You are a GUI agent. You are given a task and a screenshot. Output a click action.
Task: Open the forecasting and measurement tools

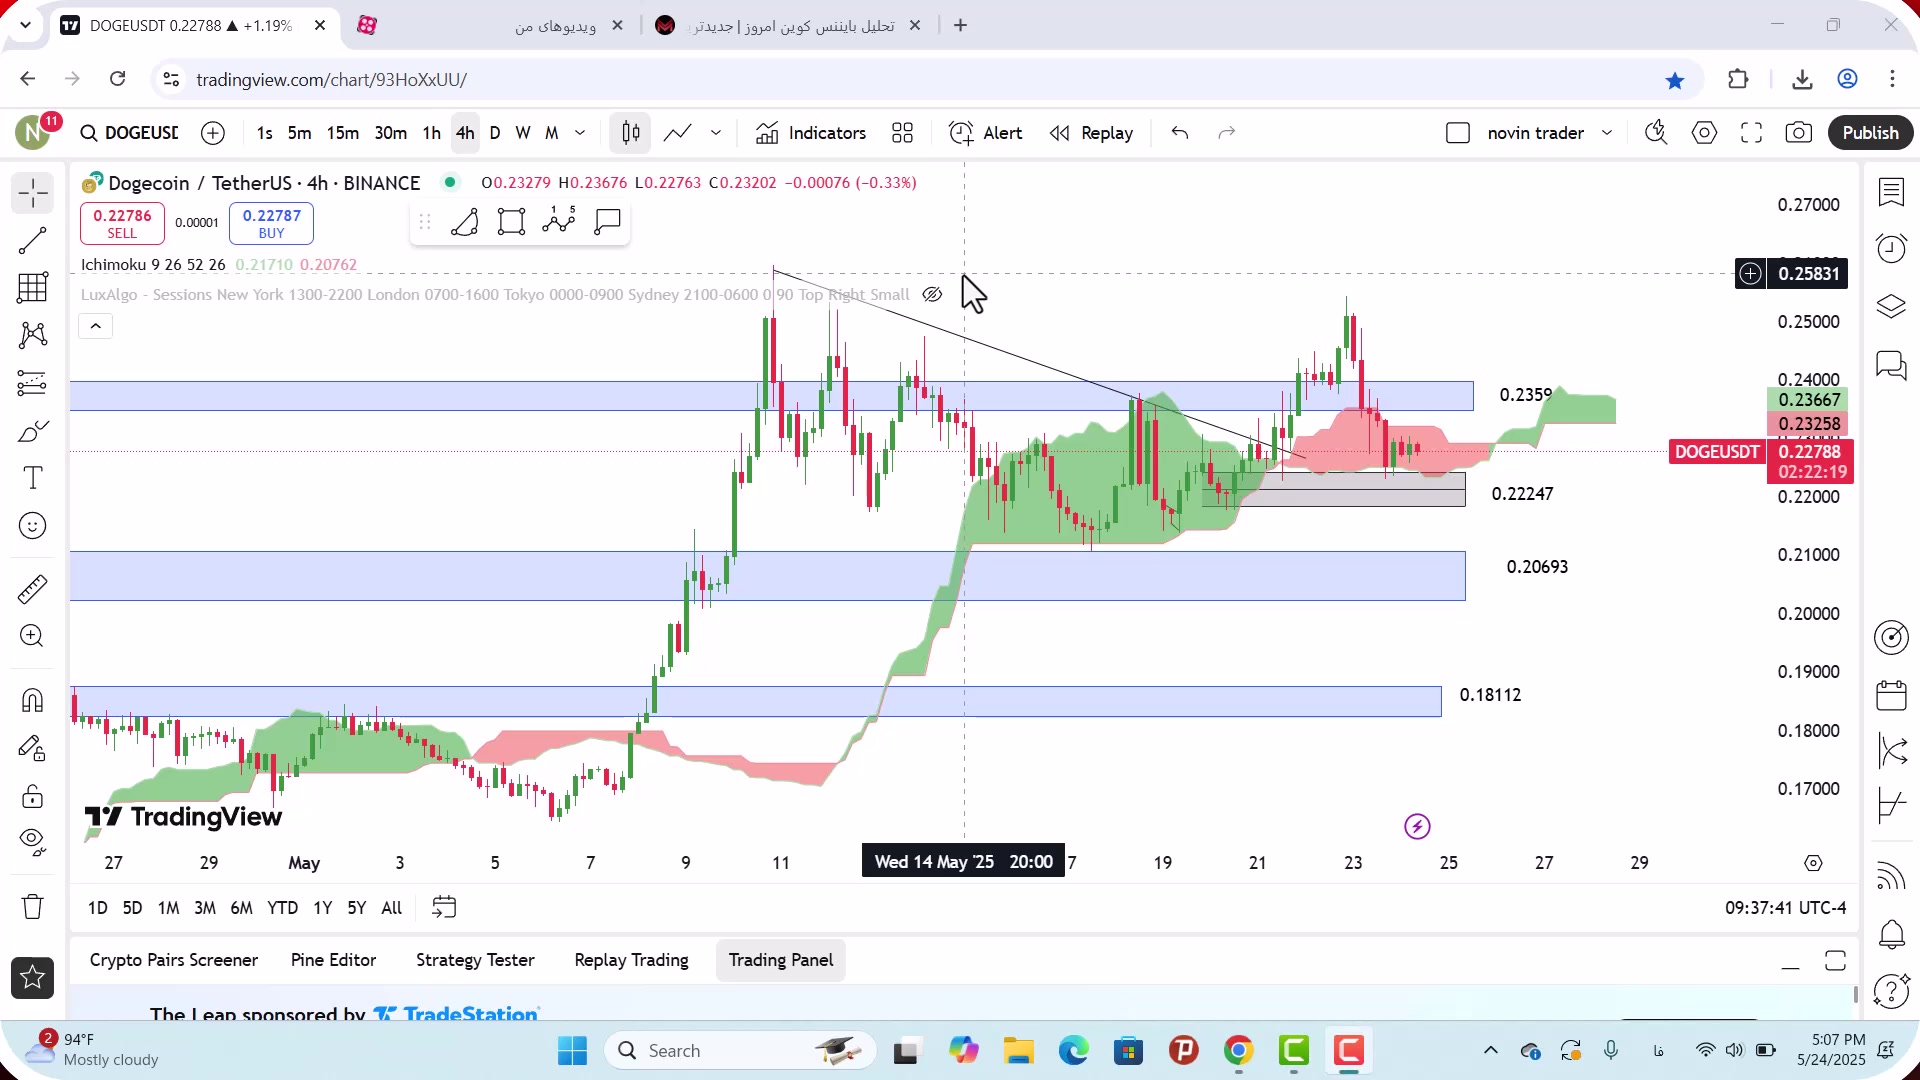(33, 383)
